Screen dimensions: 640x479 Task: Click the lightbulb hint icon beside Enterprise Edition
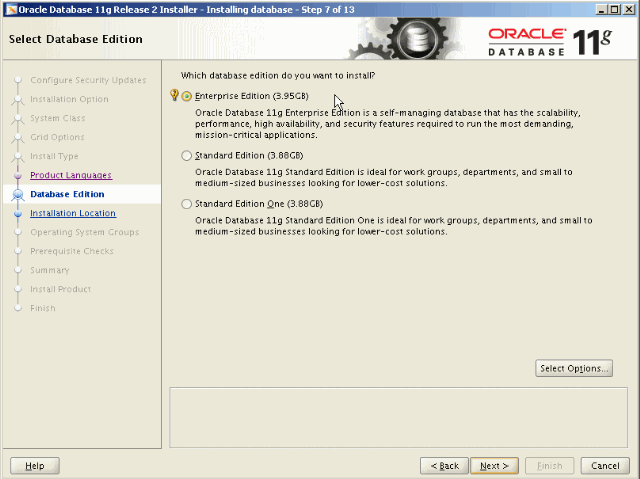(174, 95)
